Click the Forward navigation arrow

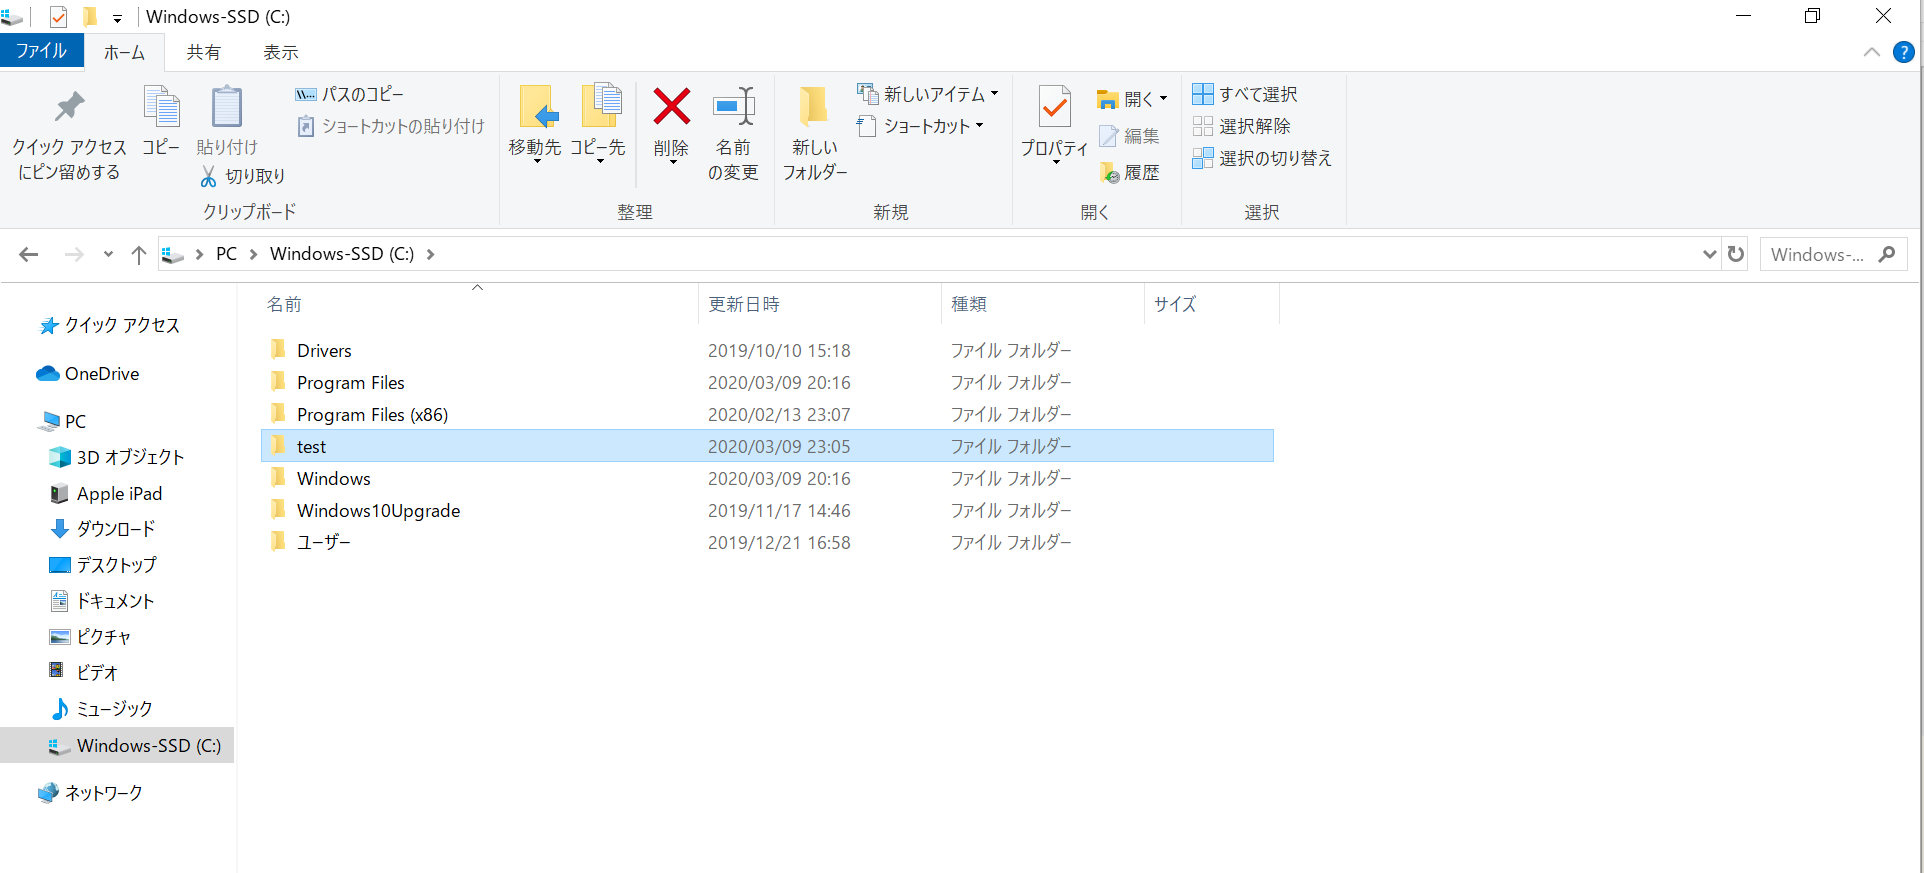[74, 254]
